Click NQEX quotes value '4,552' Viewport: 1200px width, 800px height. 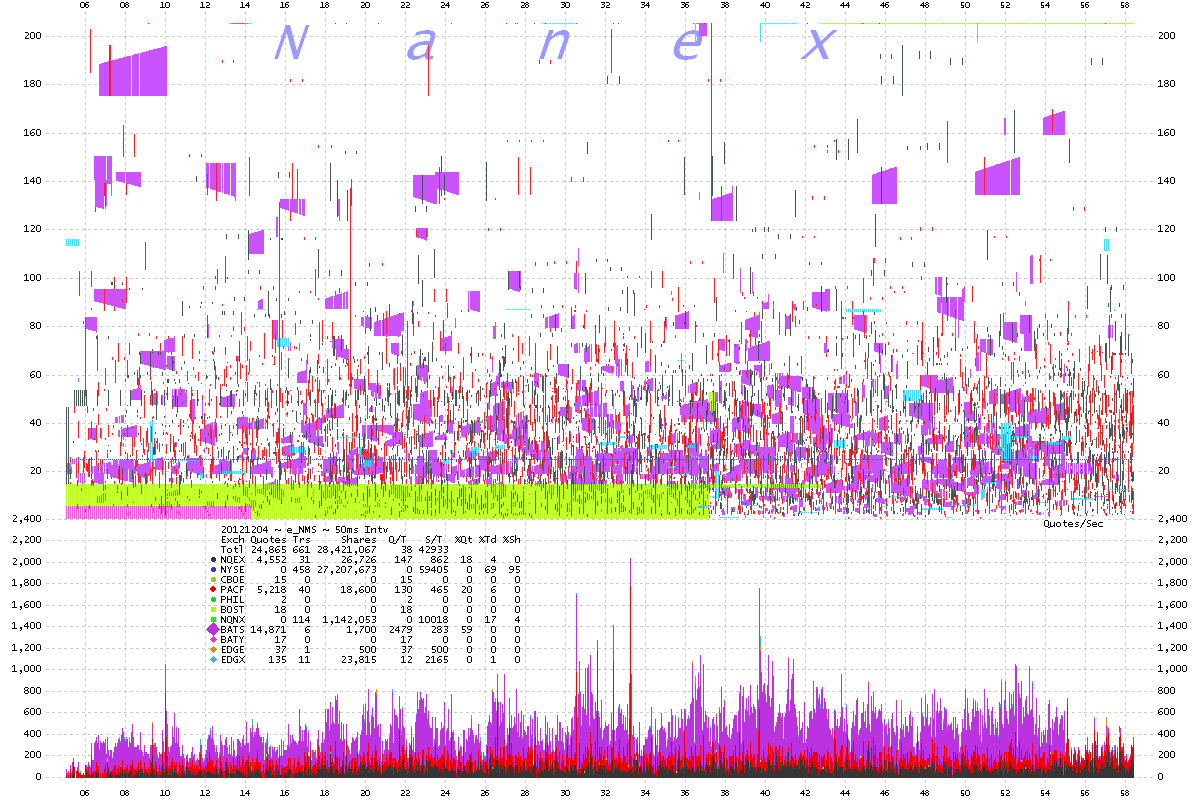click(x=271, y=561)
